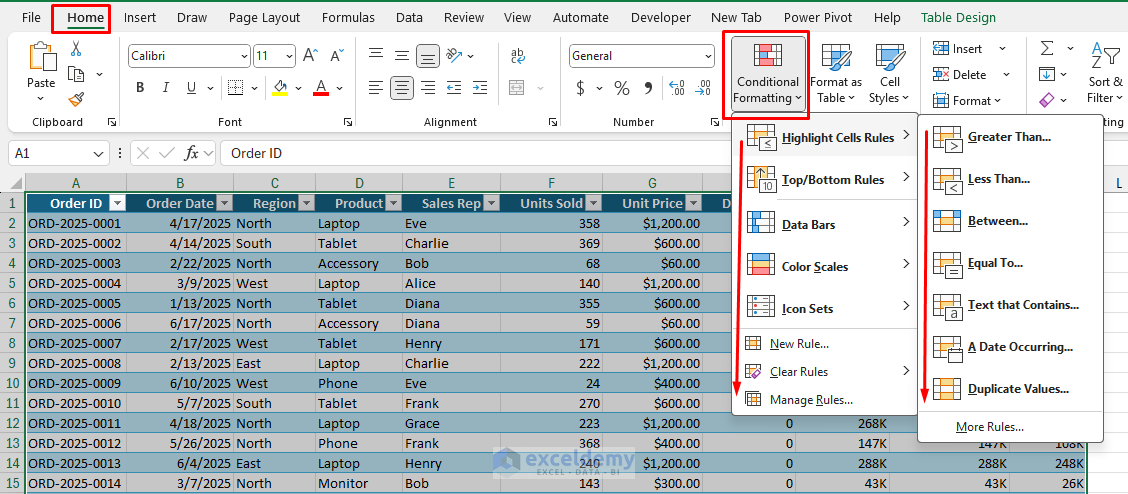The width and height of the screenshot is (1128, 494).
Task: Click More Rules at submenu bottom
Action: click(1010, 427)
